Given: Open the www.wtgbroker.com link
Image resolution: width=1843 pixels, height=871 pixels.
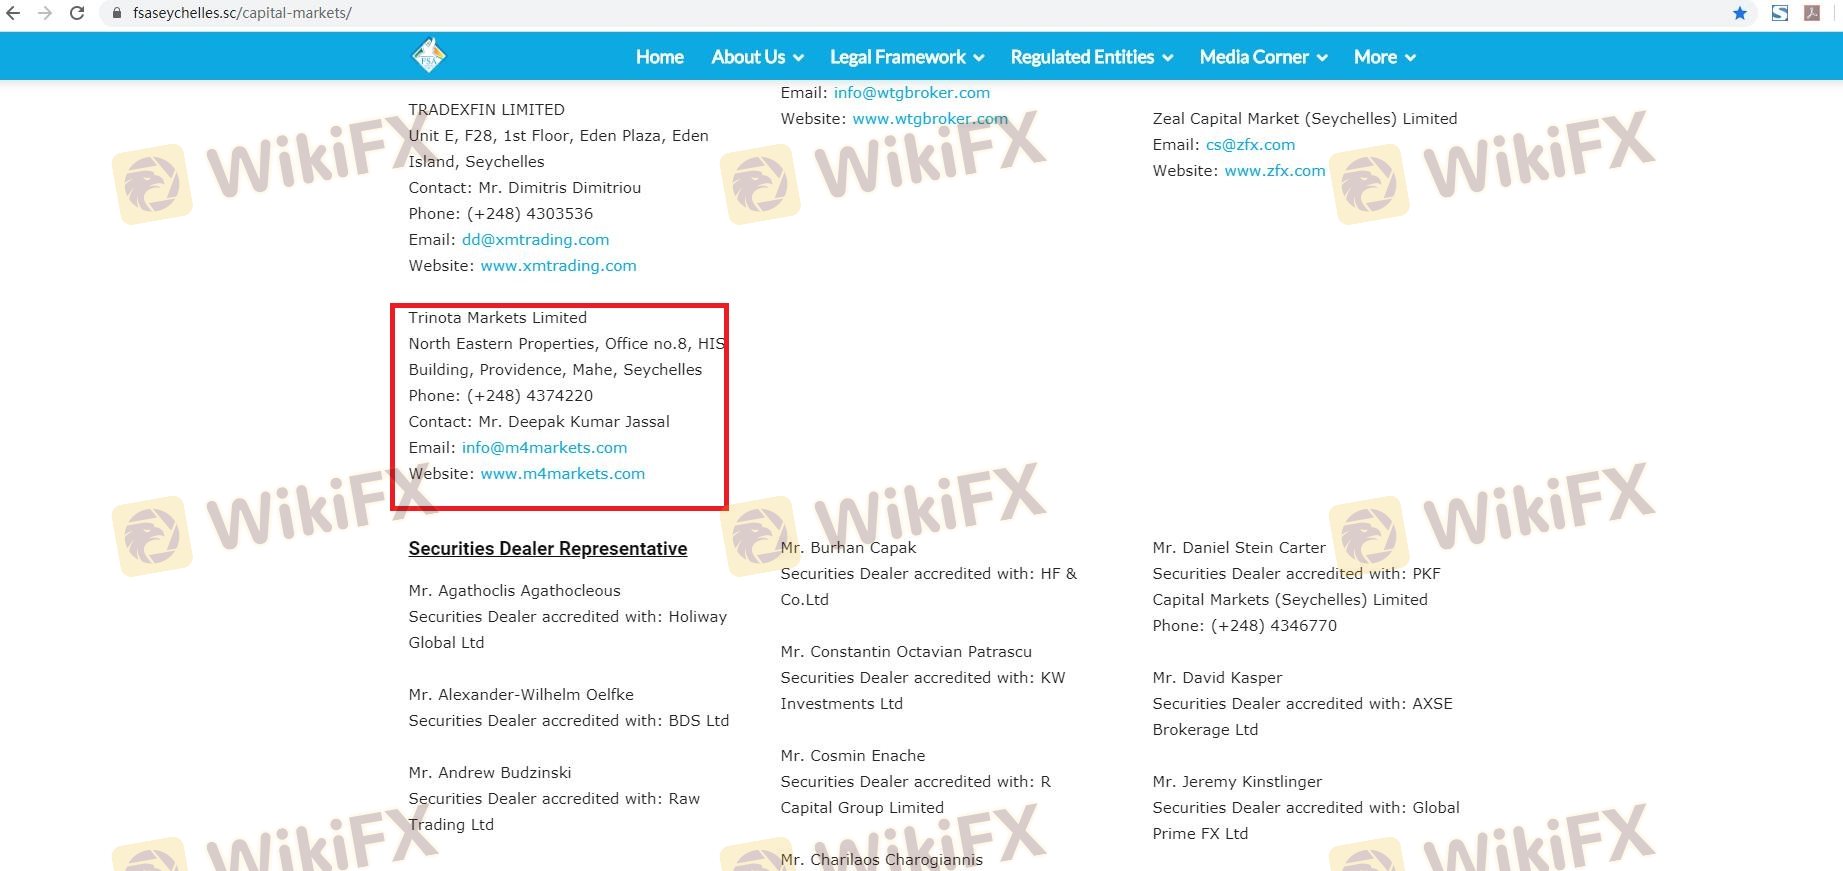Looking at the screenshot, I should point(929,119).
